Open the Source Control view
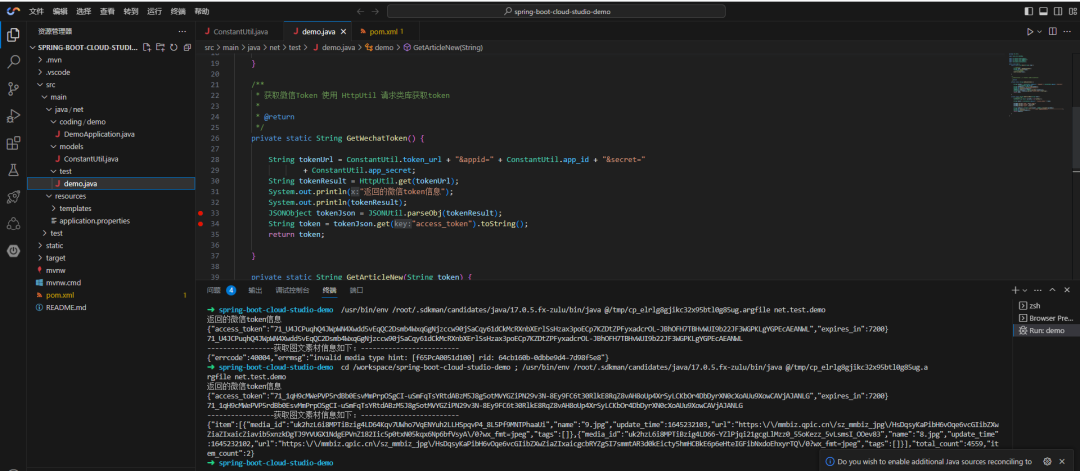Image resolution: width=1080 pixels, height=471 pixels. [13, 89]
